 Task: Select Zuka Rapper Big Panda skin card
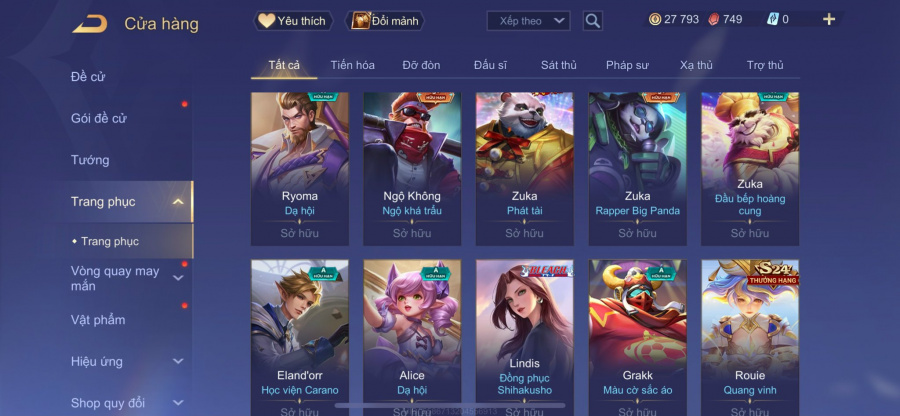[x=637, y=169]
